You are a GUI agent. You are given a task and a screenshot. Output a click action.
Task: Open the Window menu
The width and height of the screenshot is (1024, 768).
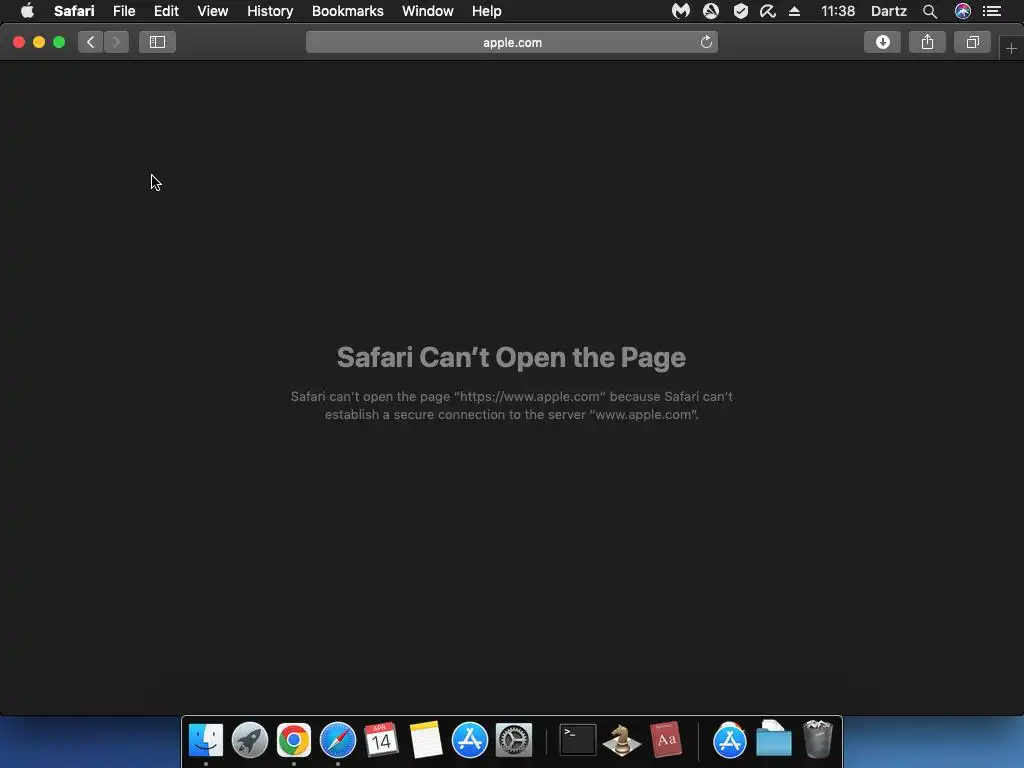pos(428,11)
